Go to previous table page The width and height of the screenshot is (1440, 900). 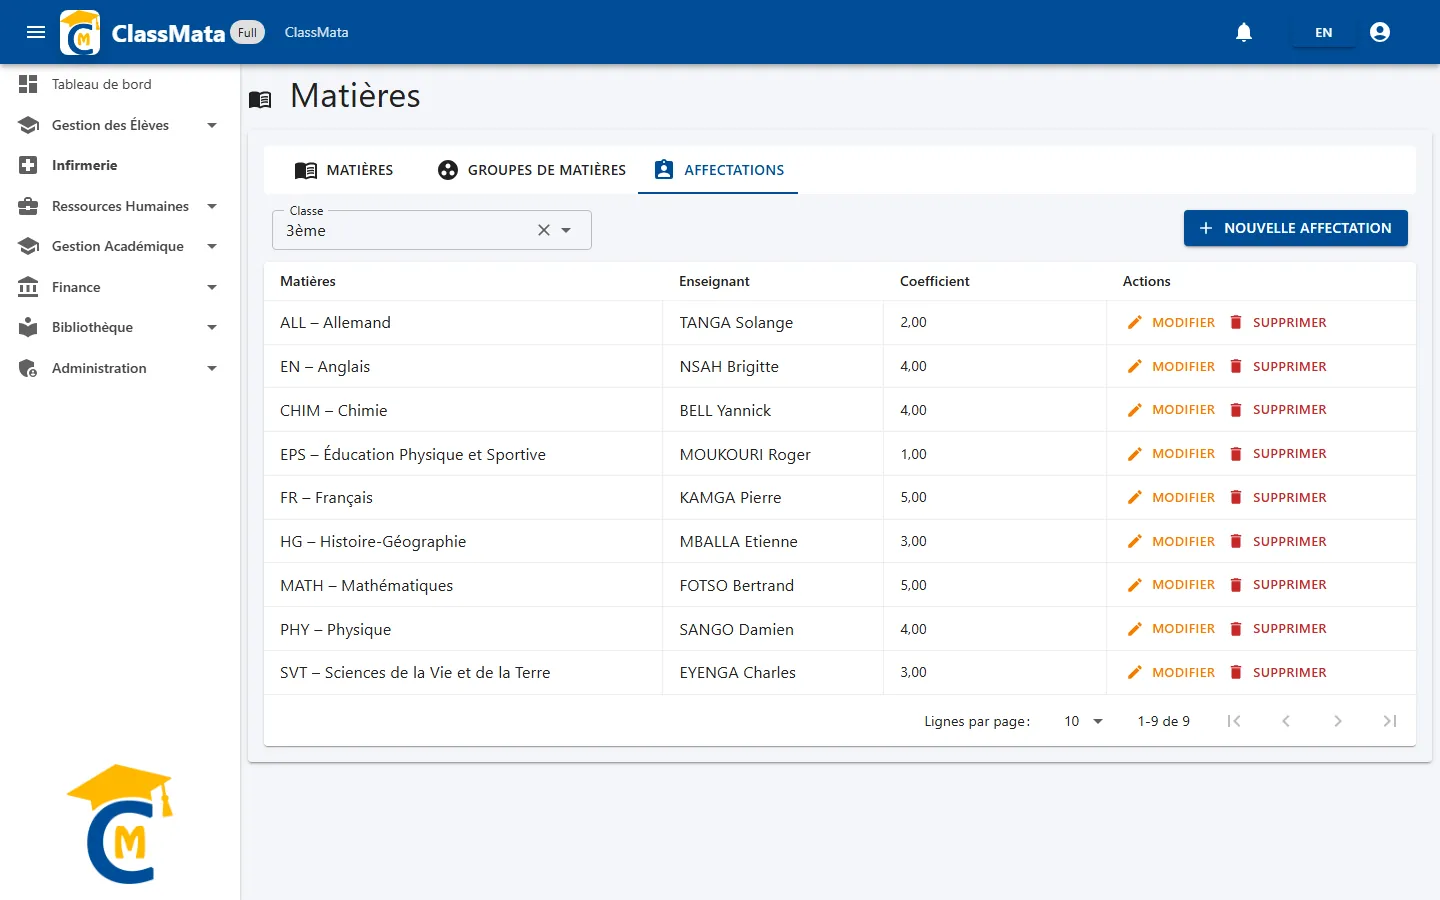pyautogui.click(x=1286, y=721)
